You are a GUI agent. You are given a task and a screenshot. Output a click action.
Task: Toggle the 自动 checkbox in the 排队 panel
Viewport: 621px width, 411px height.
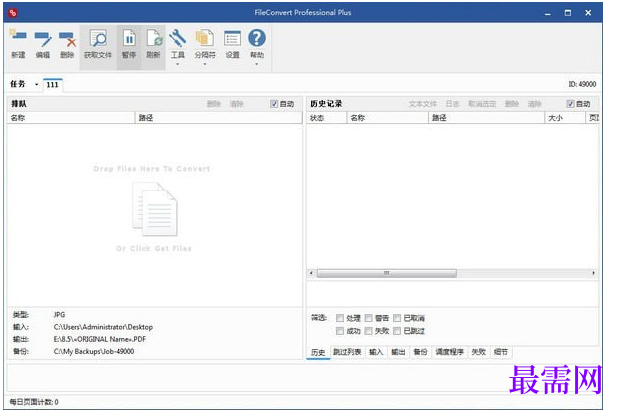(274, 104)
